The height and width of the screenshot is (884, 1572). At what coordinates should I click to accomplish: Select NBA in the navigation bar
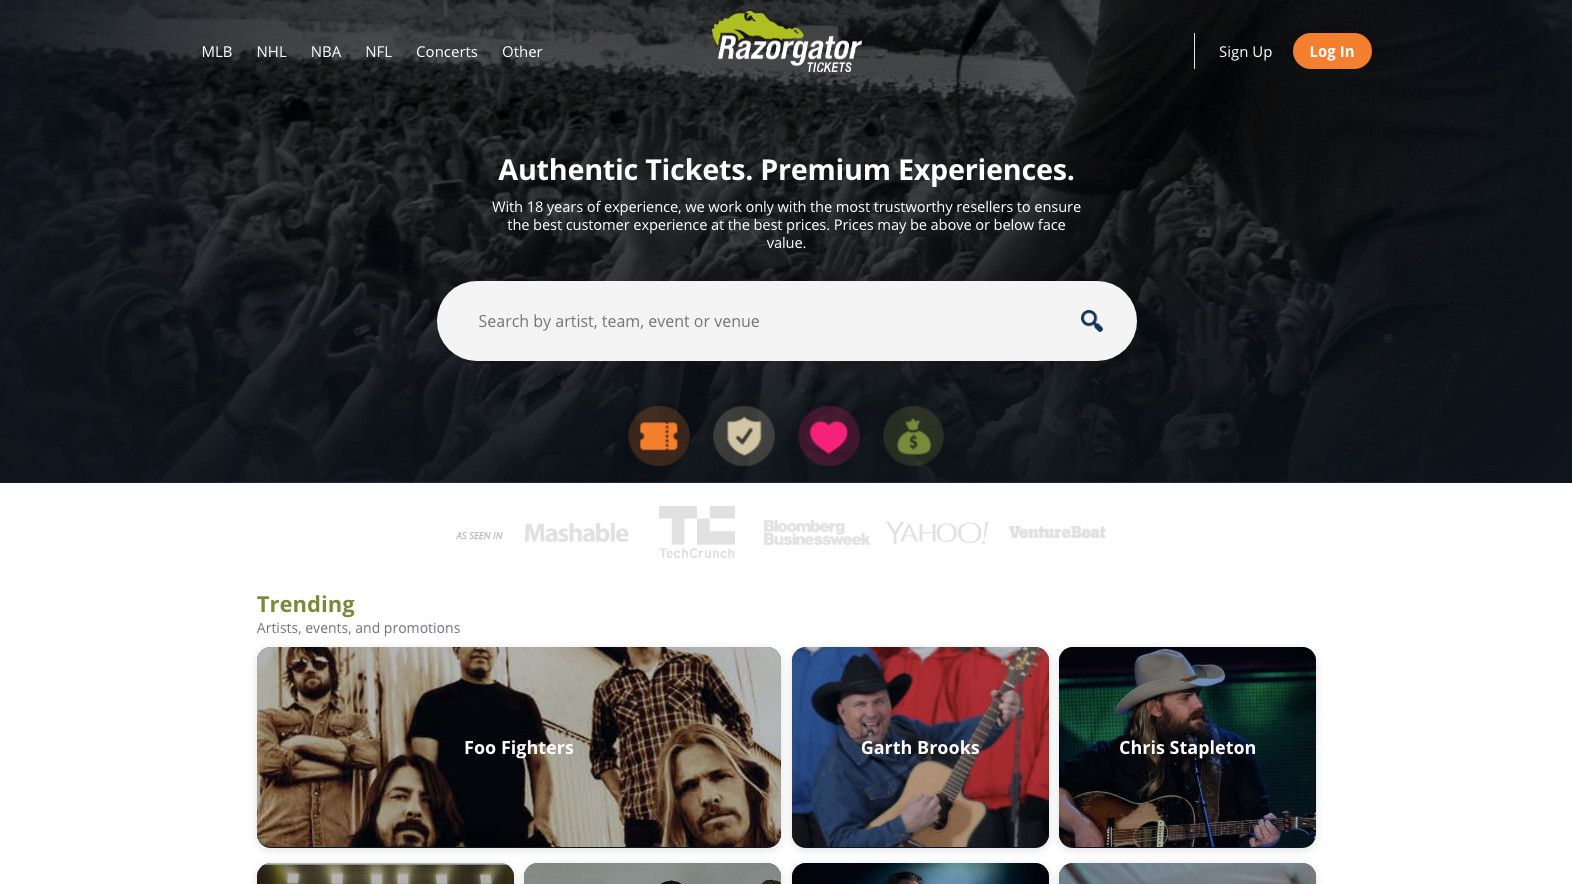coord(326,52)
